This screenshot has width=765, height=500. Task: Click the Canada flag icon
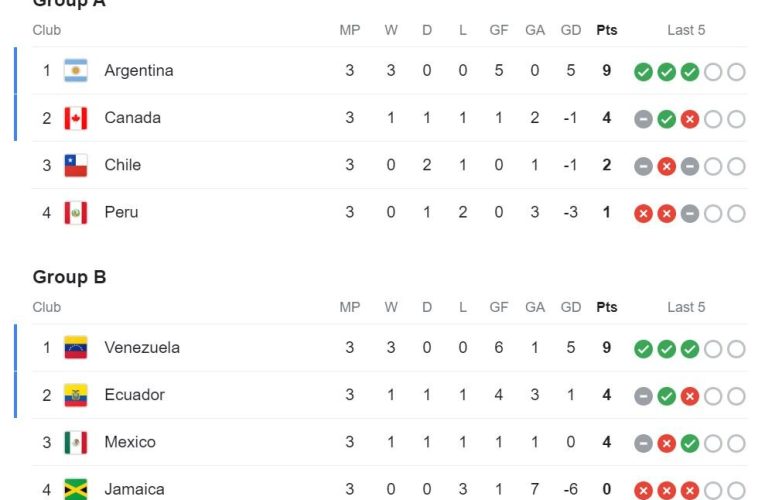(x=76, y=118)
